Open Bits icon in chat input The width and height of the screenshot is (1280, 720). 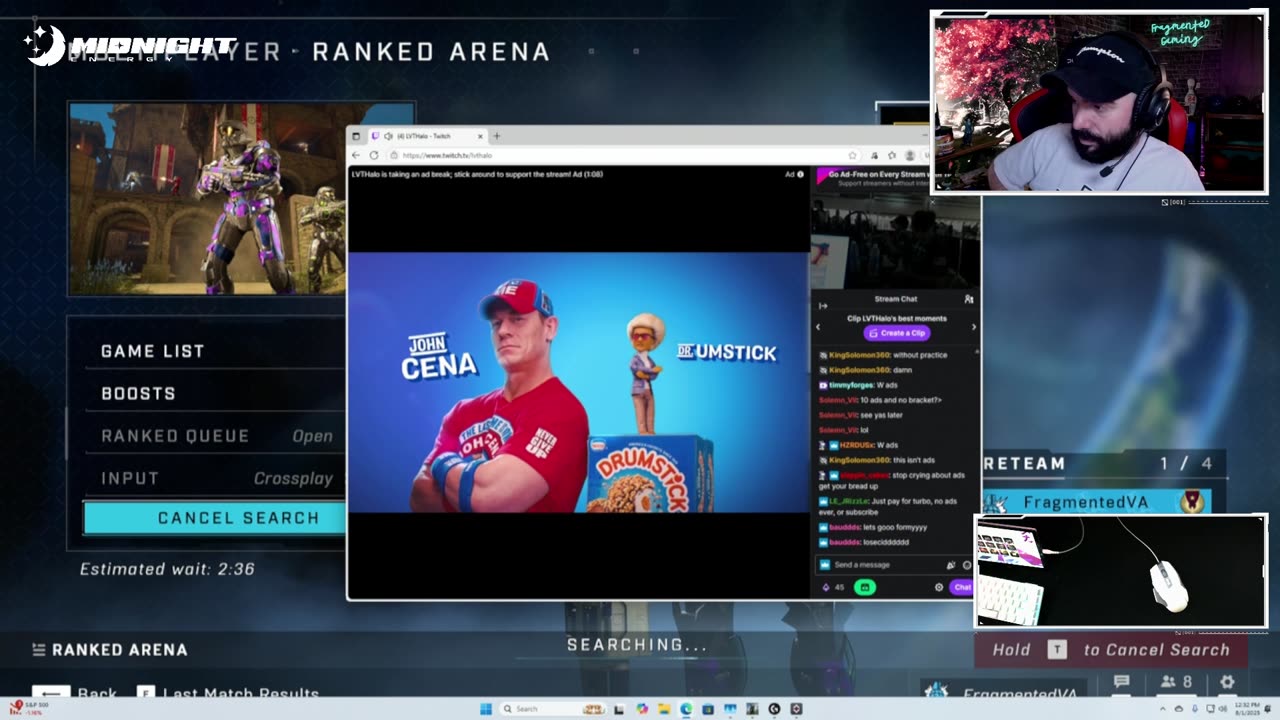(x=950, y=565)
